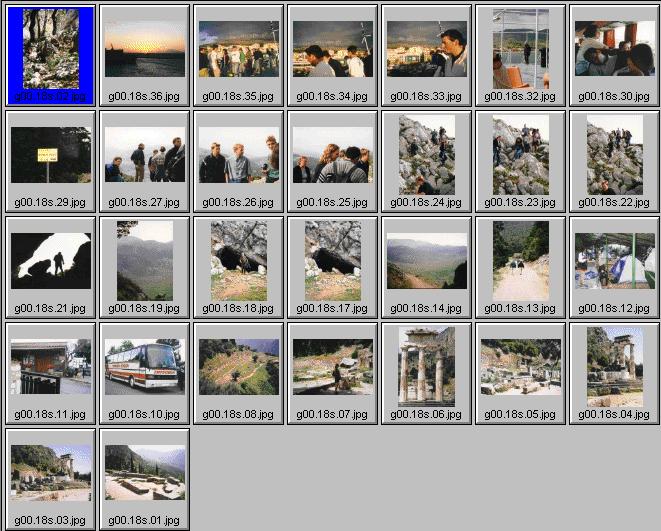Open the tour bus thumbnail g00.18s.10.jpg
The height and width of the screenshot is (531, 661).
point(145,367)
